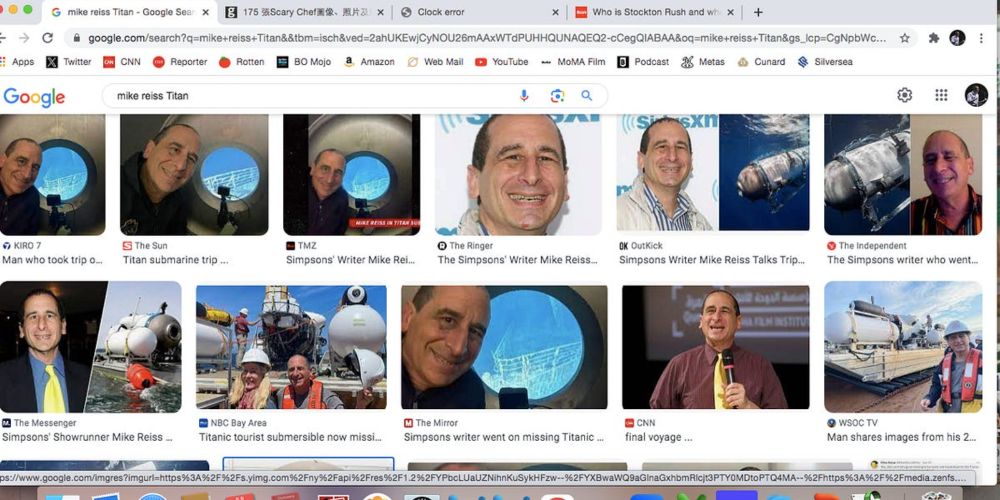Open the Reporter bookmark
The image size is (1000, 500).
point(180,62)
